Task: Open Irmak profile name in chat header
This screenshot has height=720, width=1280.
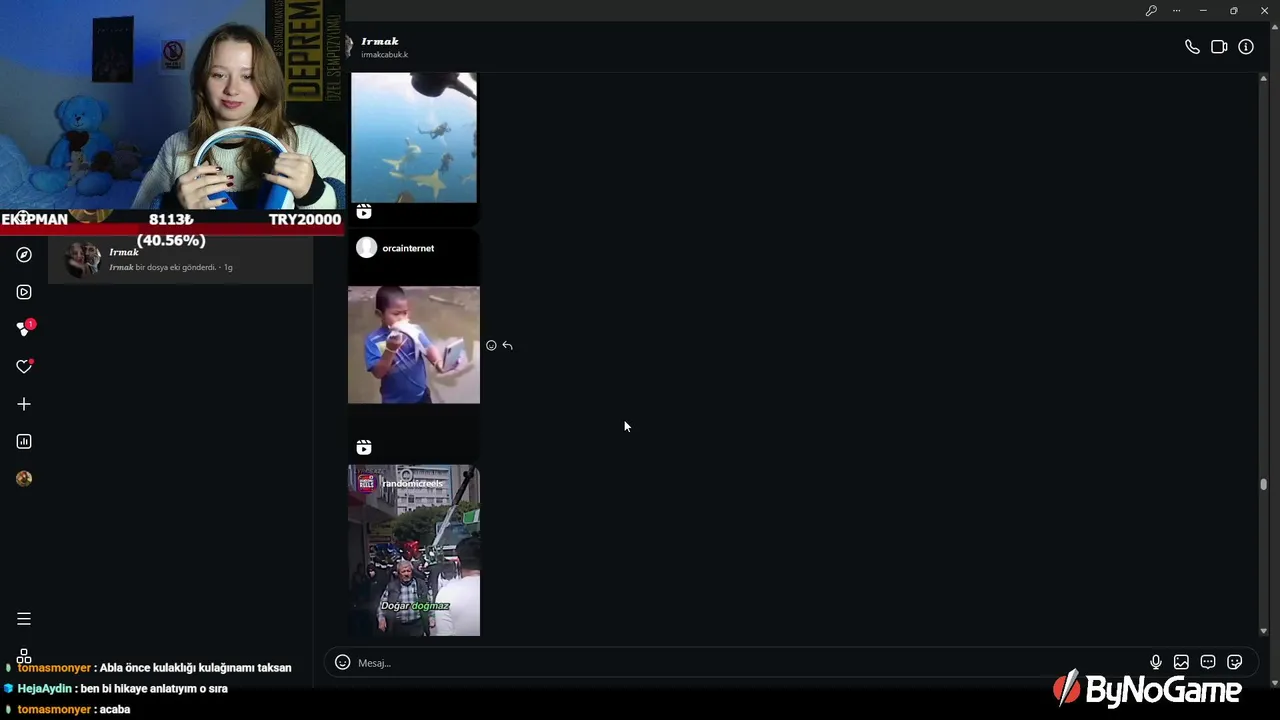Action: point(380,41)
